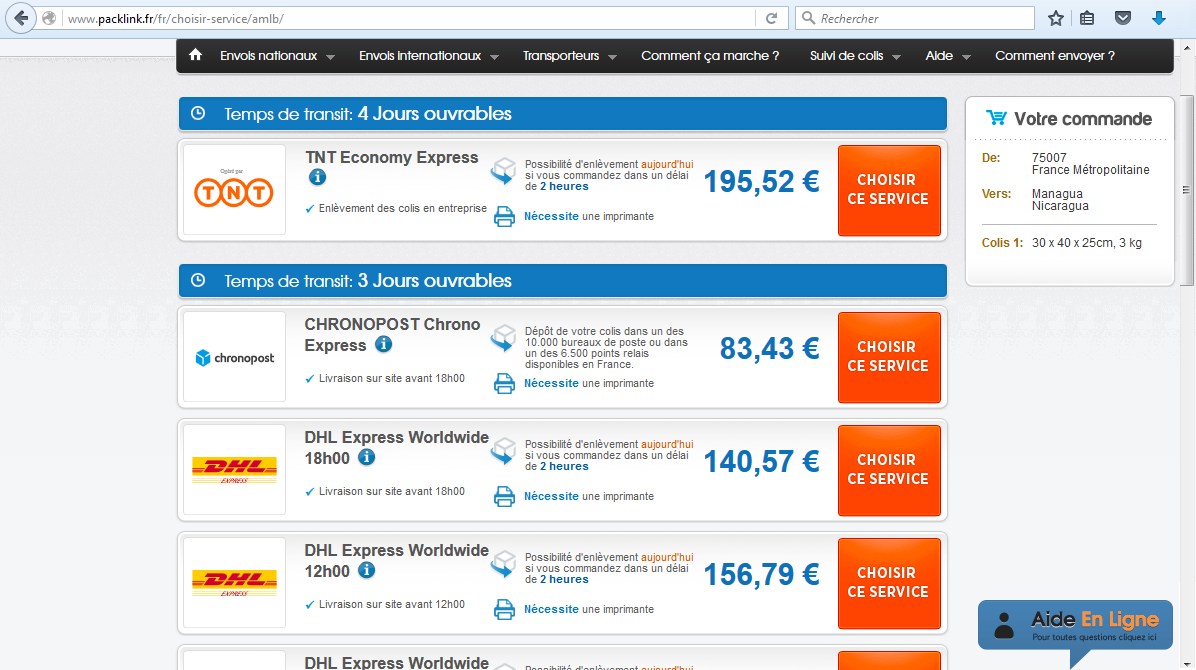The width and height of the screenshot is (1196, 670).
Task: Save page to Pocket from the toolbar
Action: [x=1122, y=16]
